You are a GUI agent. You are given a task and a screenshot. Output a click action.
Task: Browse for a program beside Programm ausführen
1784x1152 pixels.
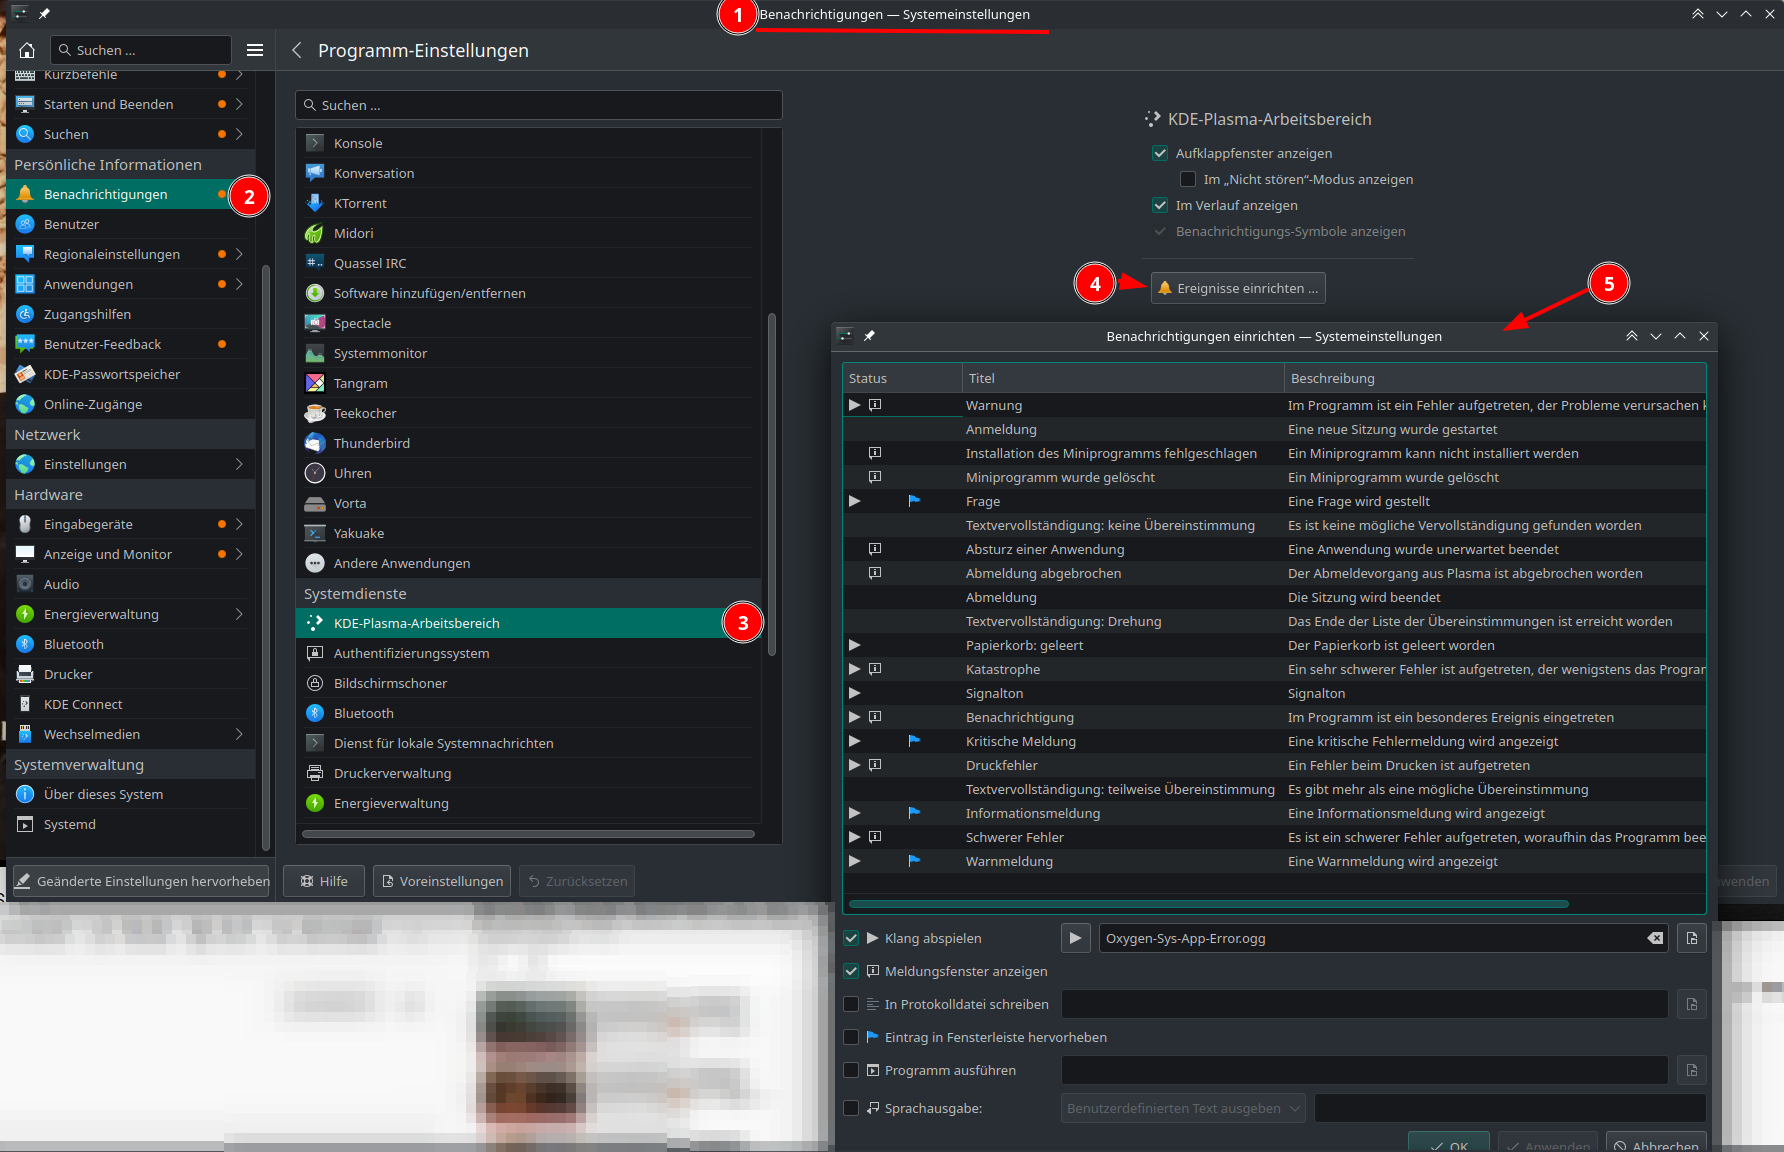point(1692,1070)
